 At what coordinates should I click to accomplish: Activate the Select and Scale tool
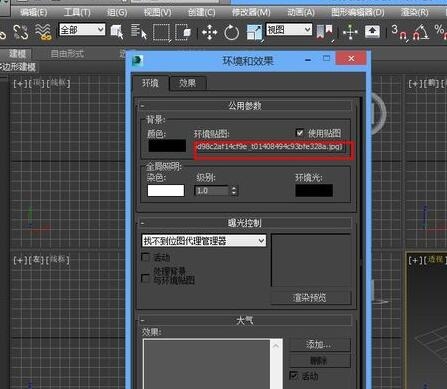pyautogui.click(x=254, y=33)
